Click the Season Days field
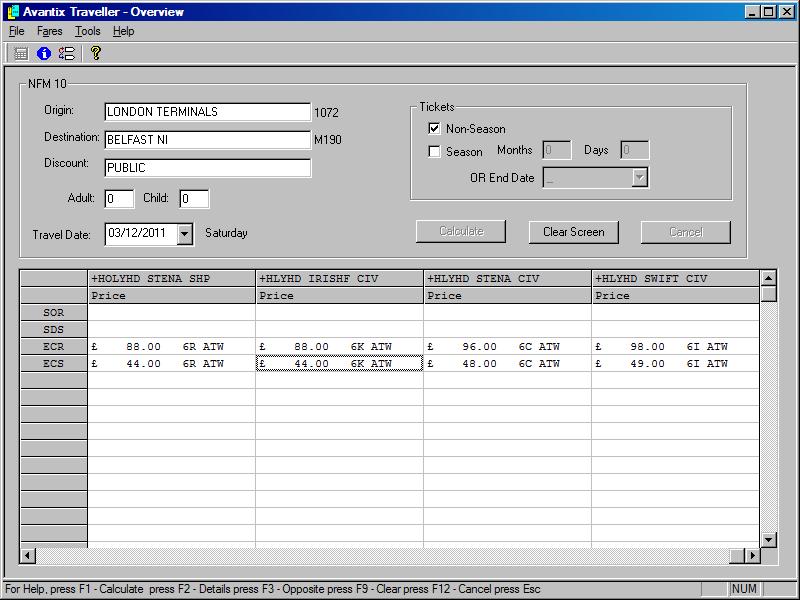 tap(635, 150)
